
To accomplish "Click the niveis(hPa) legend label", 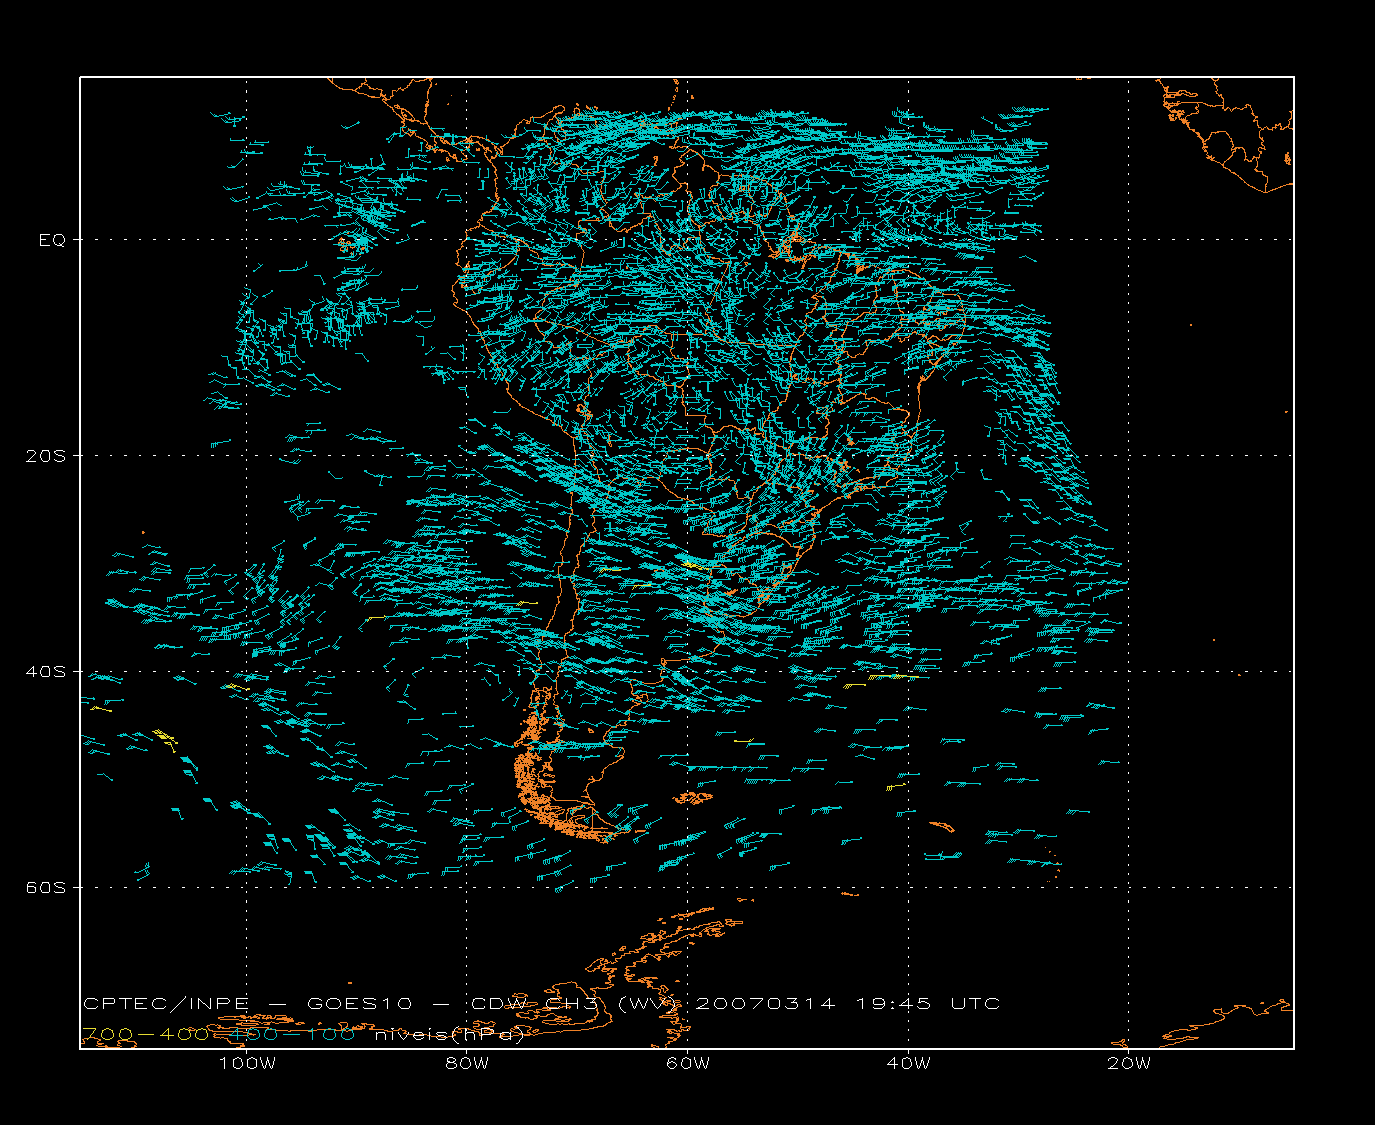I will (x=449, y=1035).
